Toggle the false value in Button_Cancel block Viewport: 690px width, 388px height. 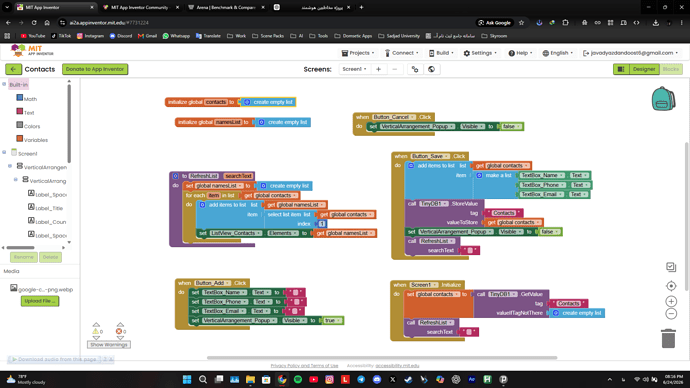[511, 127]
